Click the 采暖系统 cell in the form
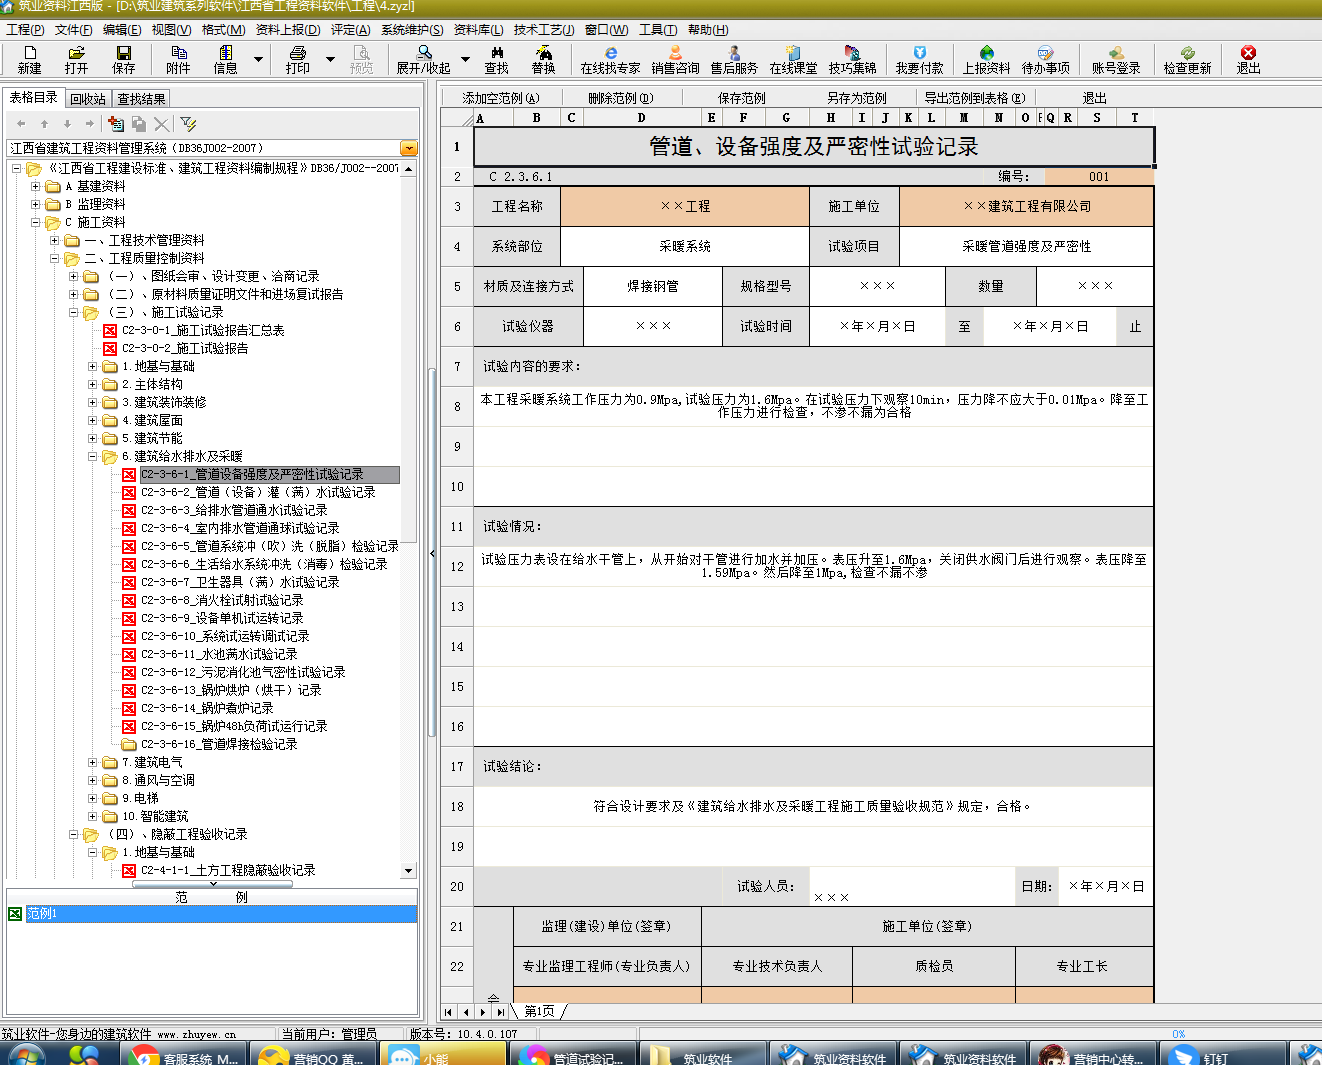 pos(684,246)
